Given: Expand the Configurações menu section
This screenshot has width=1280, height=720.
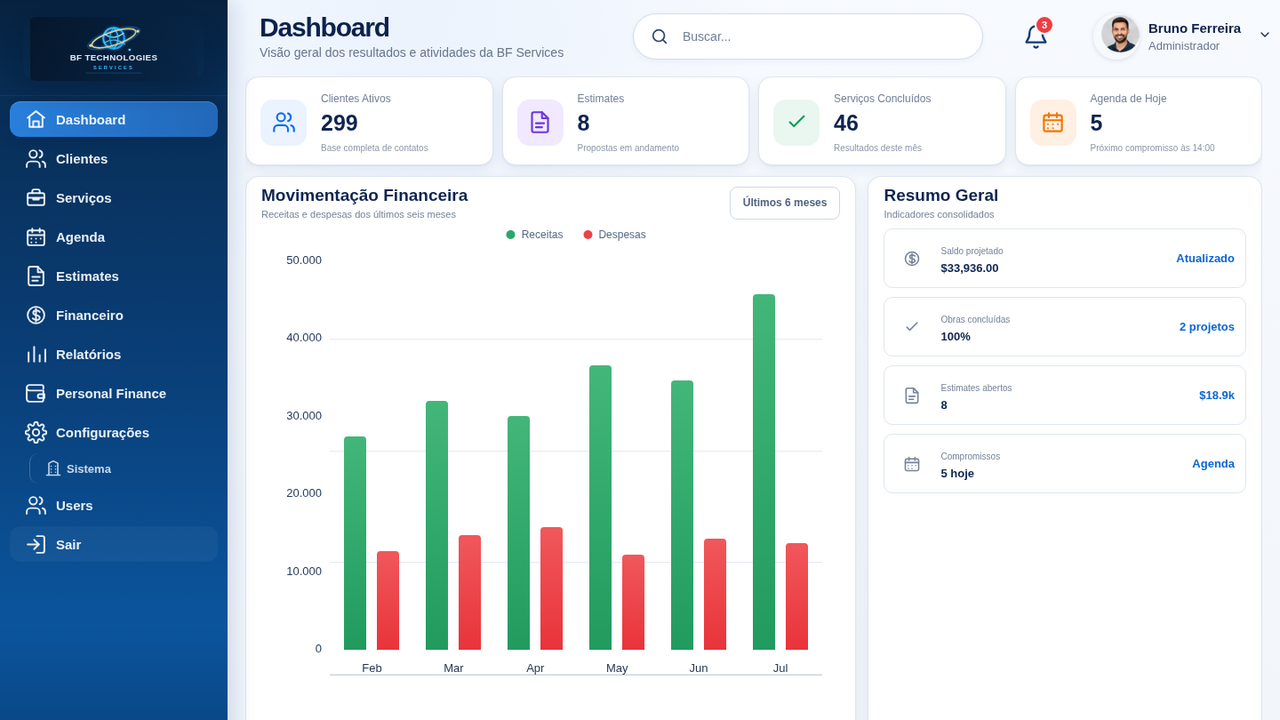Looking at the screenshot, I should (114, 433).
